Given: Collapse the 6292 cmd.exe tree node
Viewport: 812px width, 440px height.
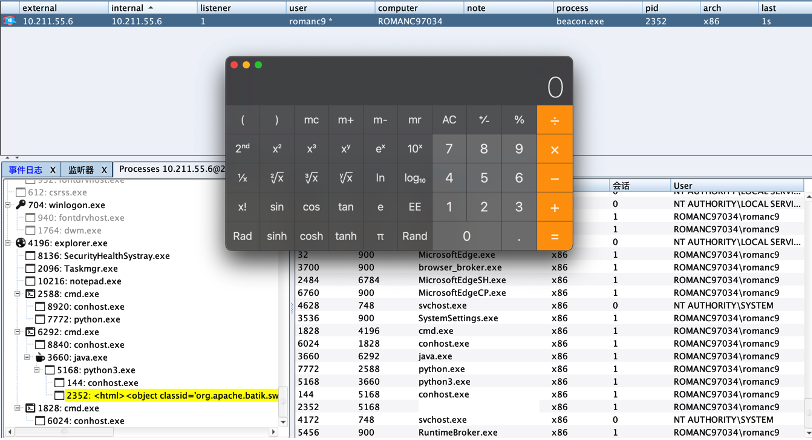Looking at the screenshot, I should pyautogui.click(x=17, y=332).
